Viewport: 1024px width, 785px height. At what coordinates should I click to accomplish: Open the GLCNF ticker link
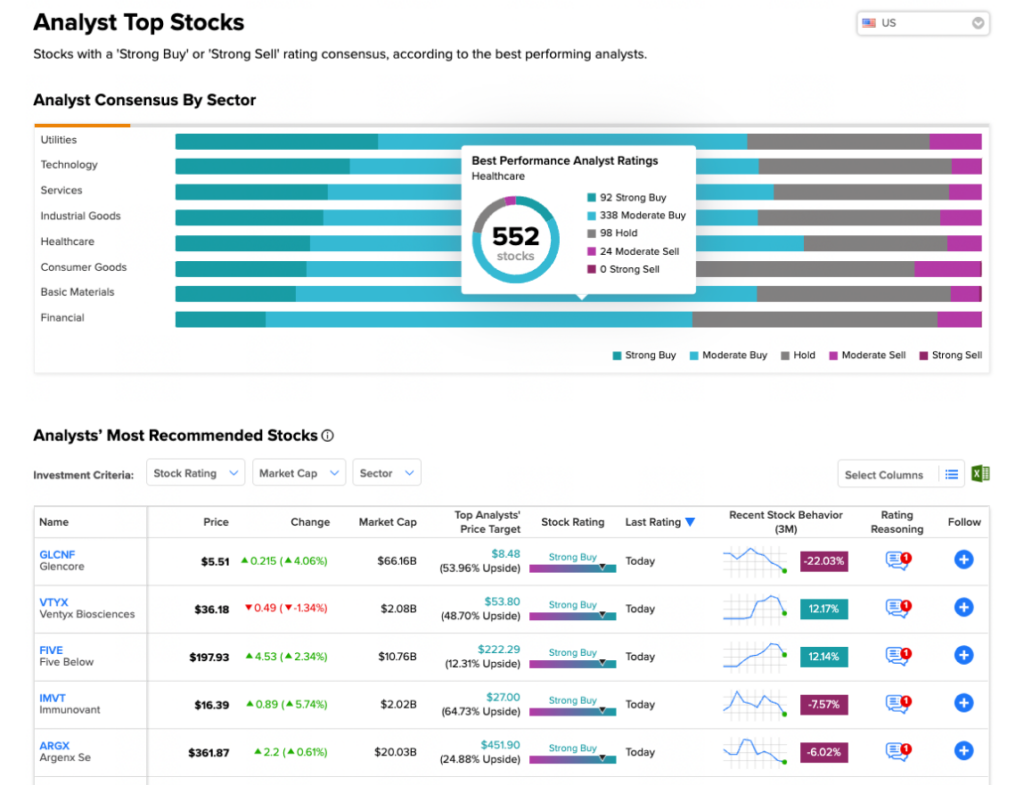tap(57, 554)
